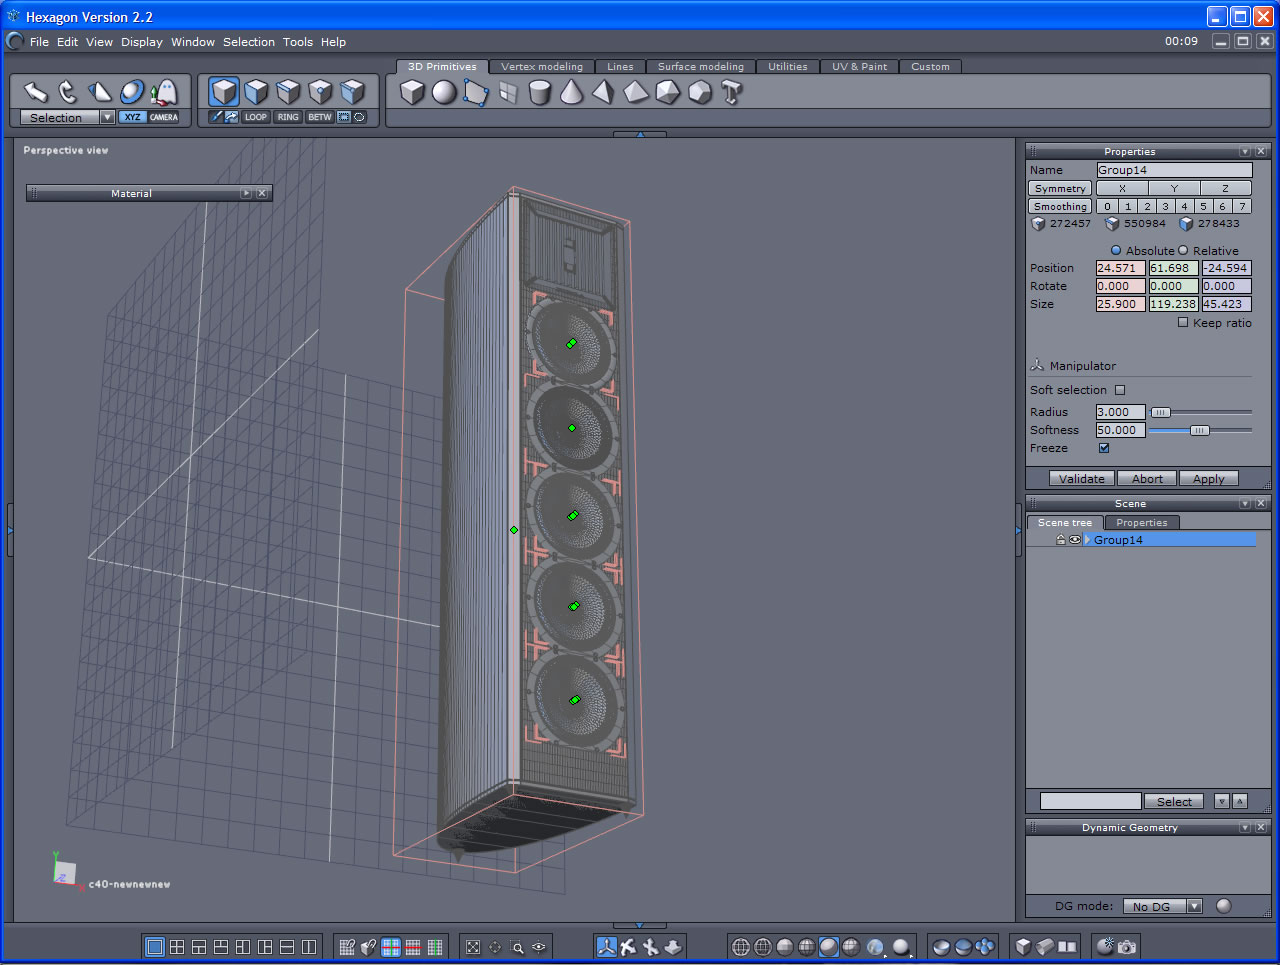Uncheck the Freeze checkbox
Screen dimensions: 1280x965
point(1104,448)
